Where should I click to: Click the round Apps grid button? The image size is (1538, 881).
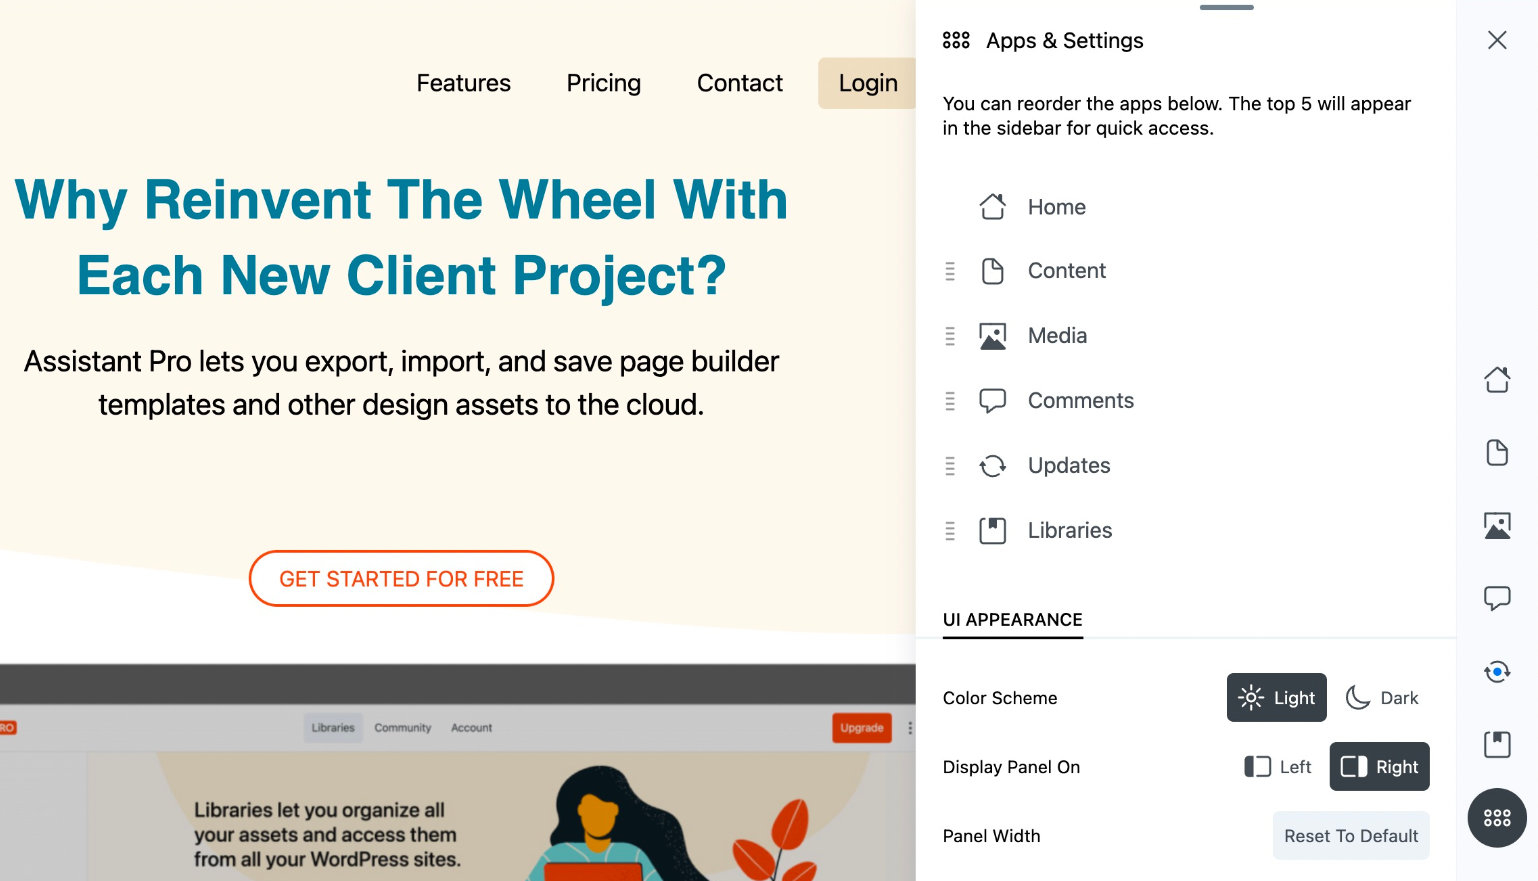click(1496, 818)
